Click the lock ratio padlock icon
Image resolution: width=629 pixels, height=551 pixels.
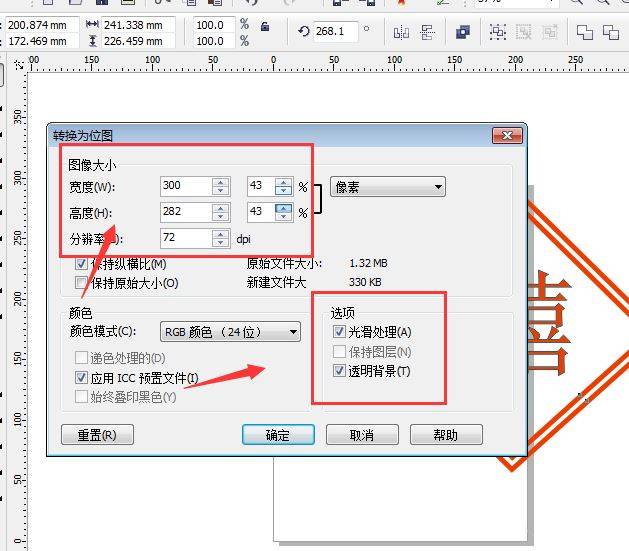click(x=264, y=25)
